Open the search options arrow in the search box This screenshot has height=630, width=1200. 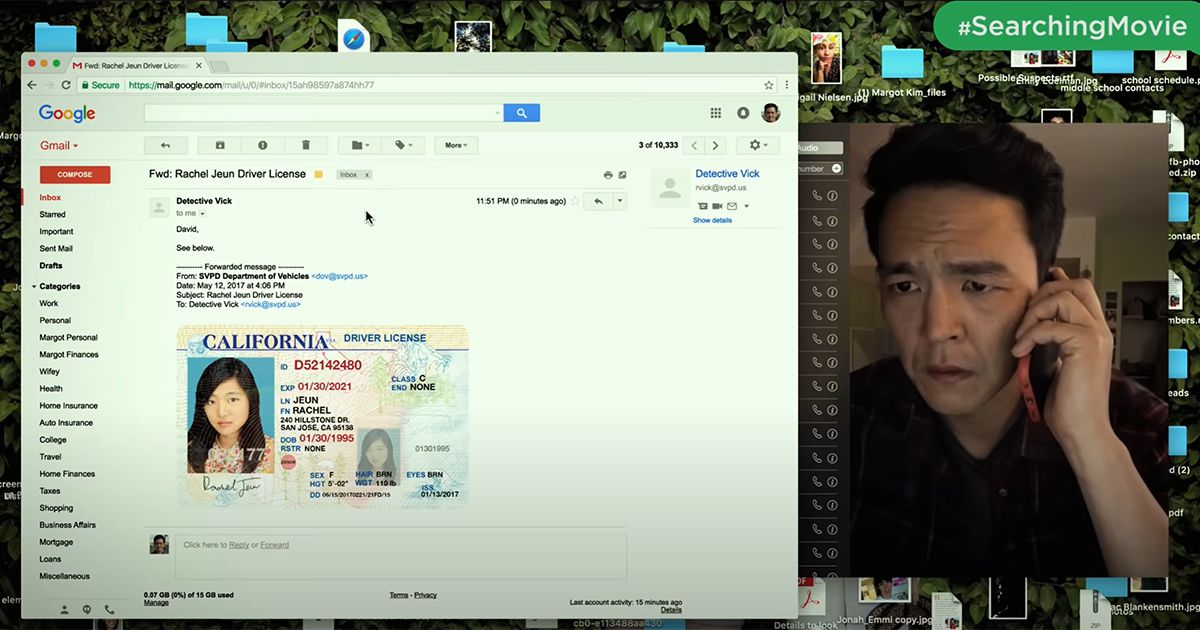[497, 113]
